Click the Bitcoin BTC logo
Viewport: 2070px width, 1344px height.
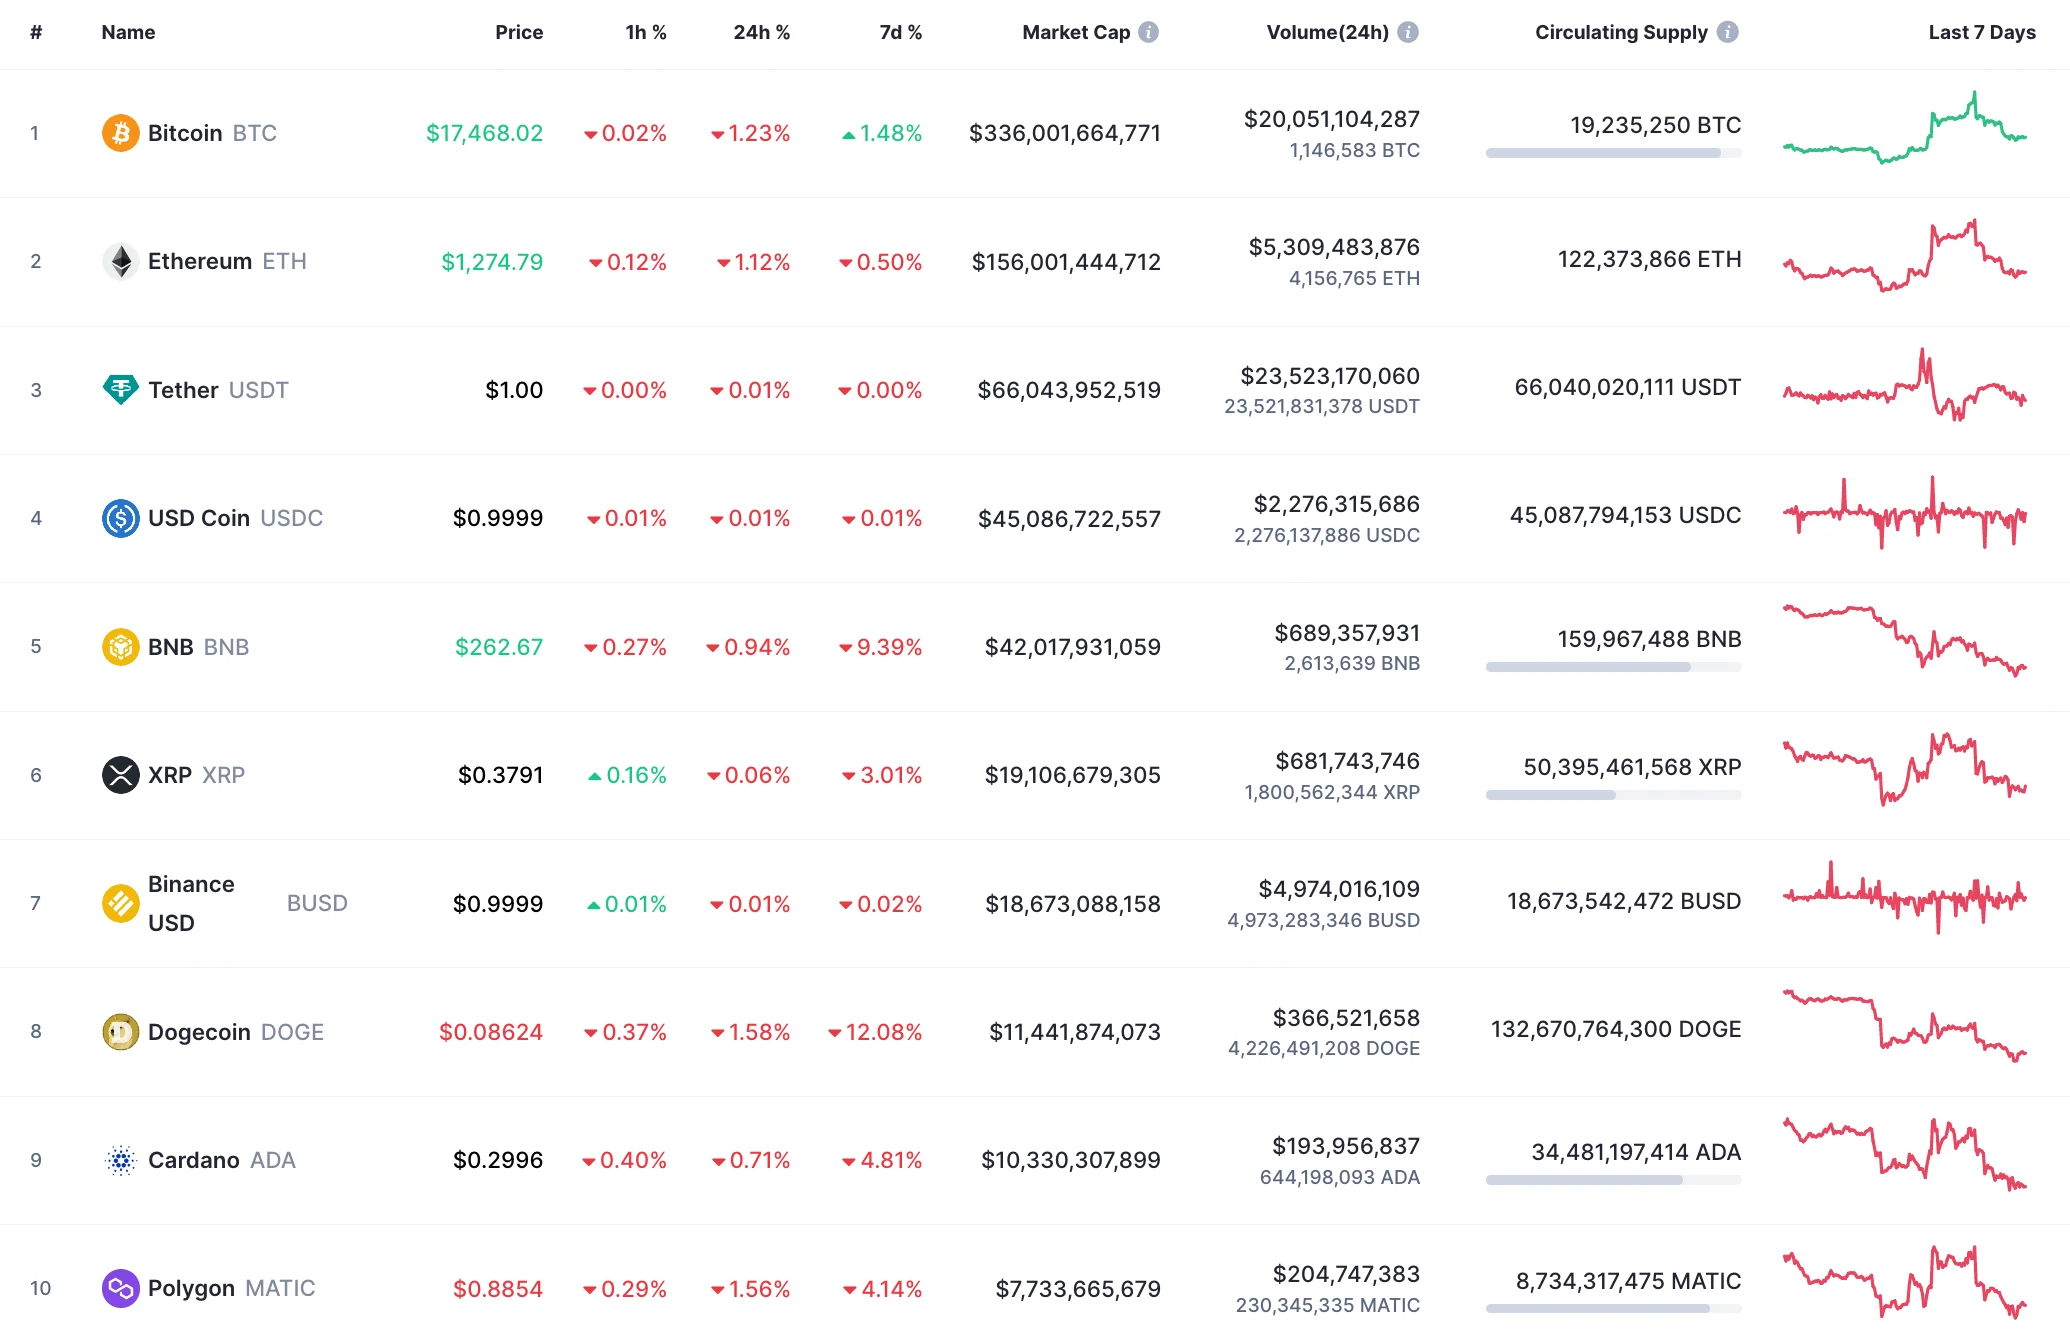[x=120, y=132]
